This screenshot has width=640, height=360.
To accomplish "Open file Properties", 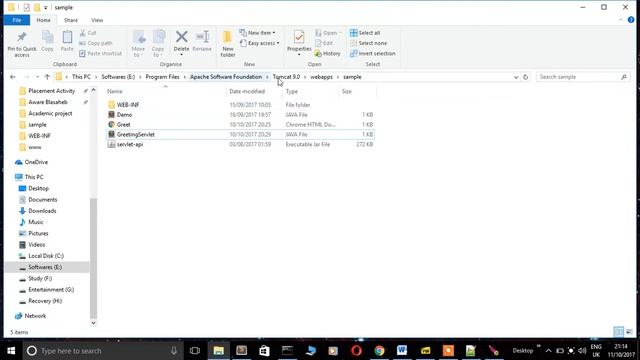I will click(299, 43).
